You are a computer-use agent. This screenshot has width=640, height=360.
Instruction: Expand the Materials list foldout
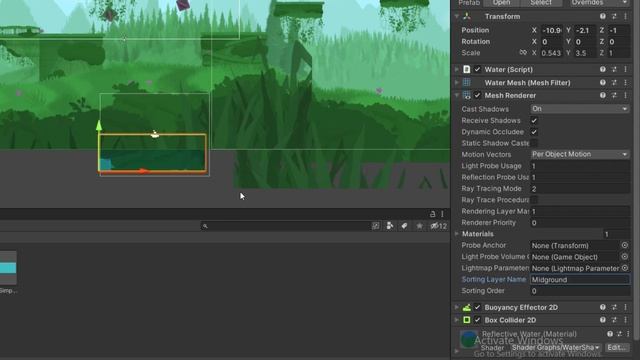click(457, 234)
